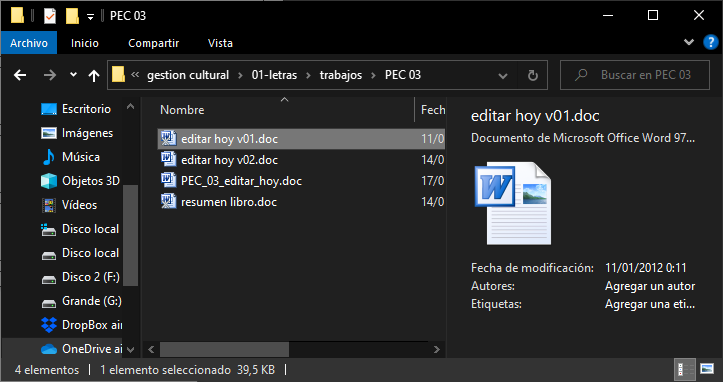The image size is (723, 382).
Task: Expand the ribbon with the chevron
Action: coord(689,42)
